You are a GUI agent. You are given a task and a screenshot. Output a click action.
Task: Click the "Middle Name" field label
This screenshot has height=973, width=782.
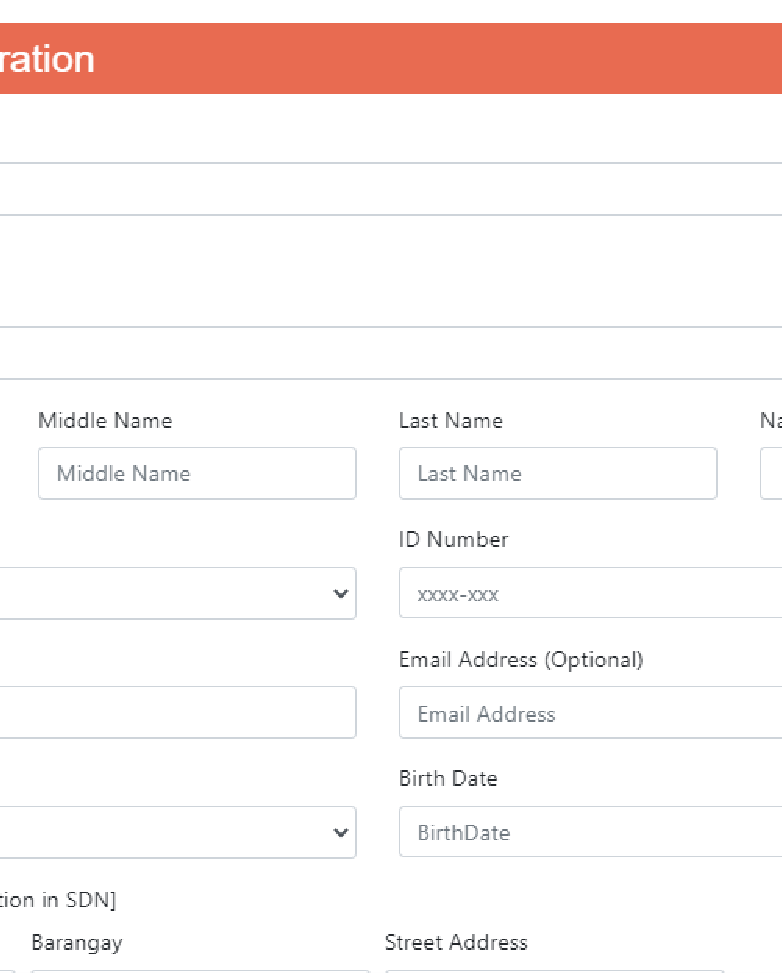click(x=105, y=421)
